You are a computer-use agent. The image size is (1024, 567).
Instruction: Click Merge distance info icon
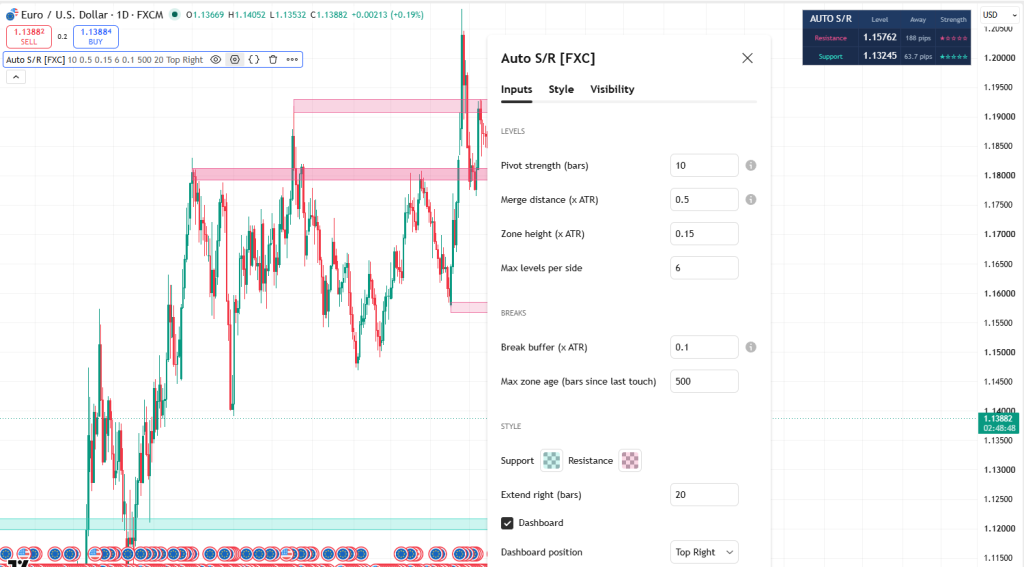pos(751,199)
